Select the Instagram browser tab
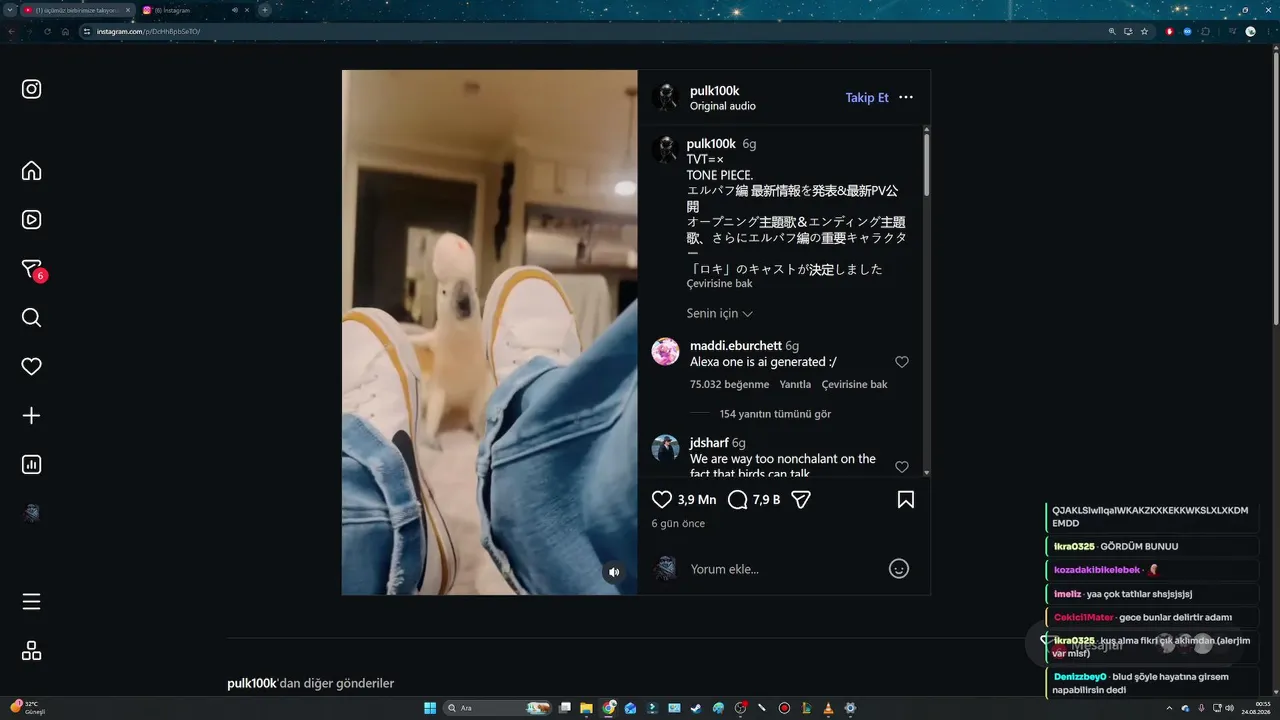The width and height of the screenshot is (1280, 720). pyautogui.click(x=195, y=10)
